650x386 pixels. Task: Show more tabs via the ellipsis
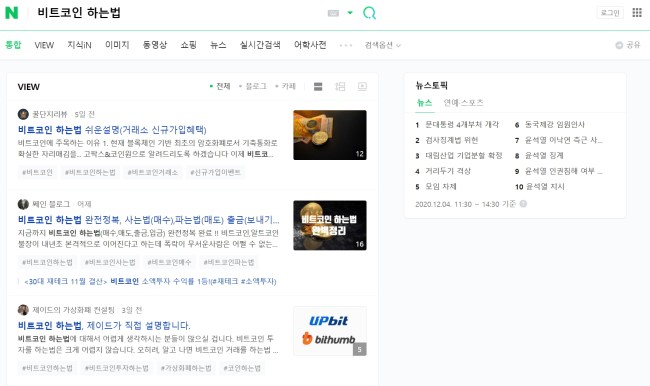tap(345, 45)
